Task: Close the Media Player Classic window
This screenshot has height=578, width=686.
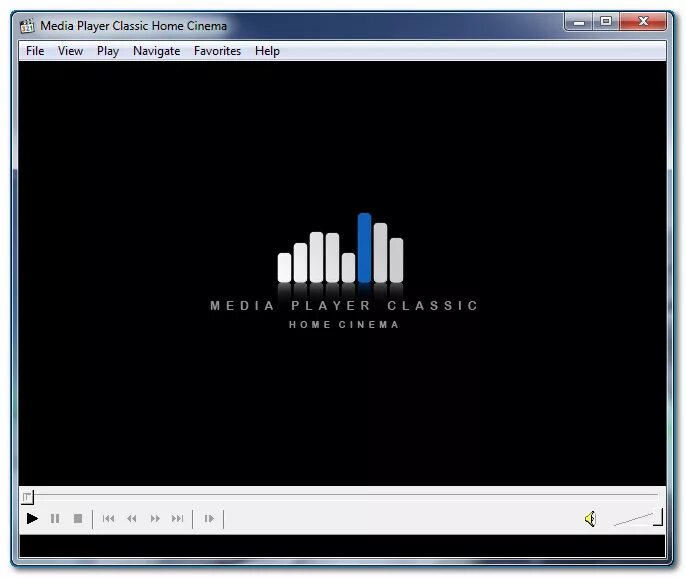Action: (643, 21)
